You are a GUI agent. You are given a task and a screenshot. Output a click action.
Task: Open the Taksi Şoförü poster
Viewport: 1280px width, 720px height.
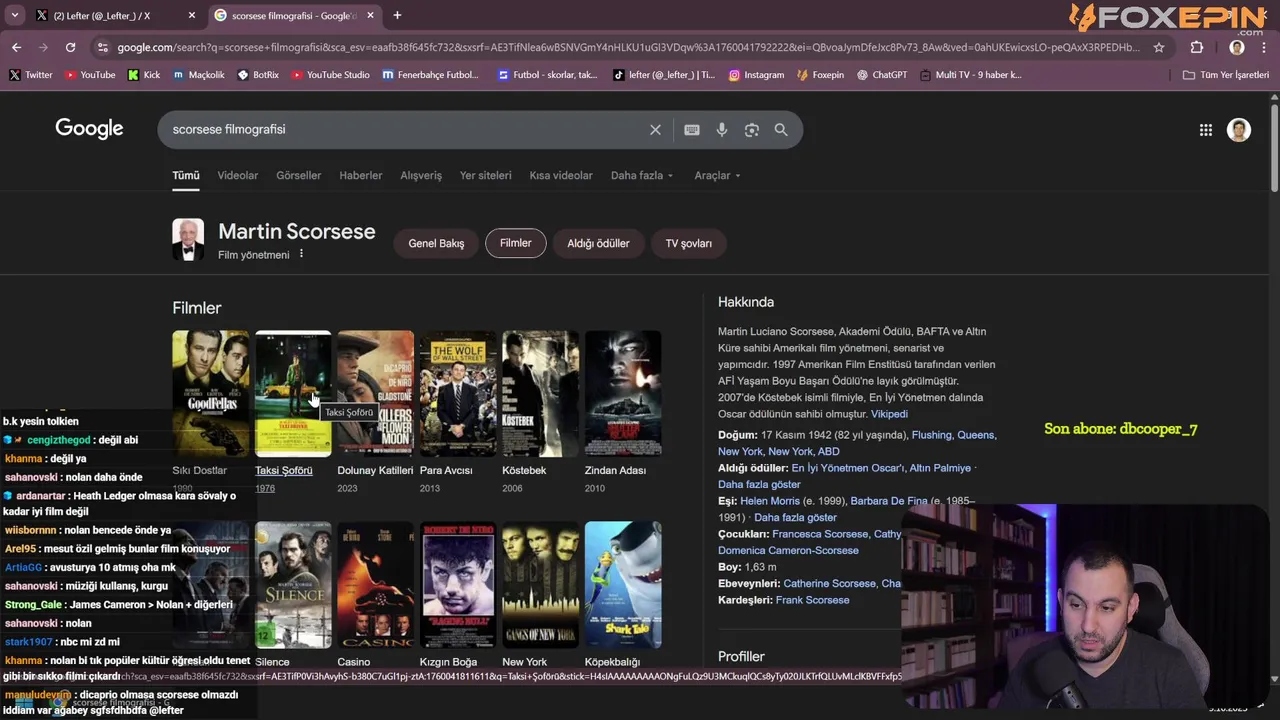point(293,393)
